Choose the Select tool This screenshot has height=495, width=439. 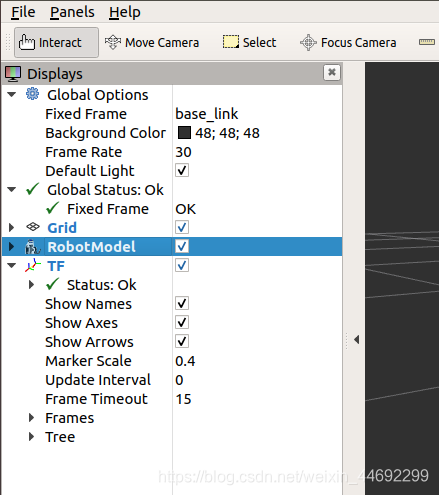[249, 42]
